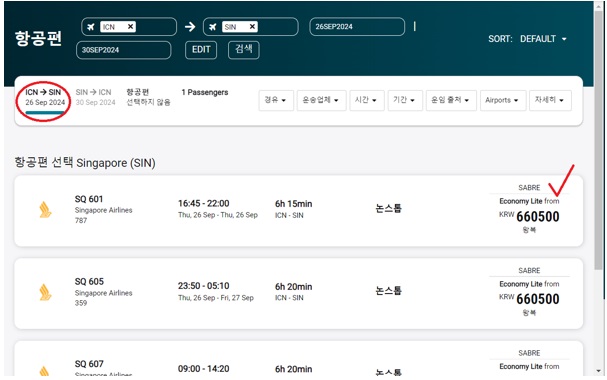
Task: Click the 검색 search button
Action: 243,50
